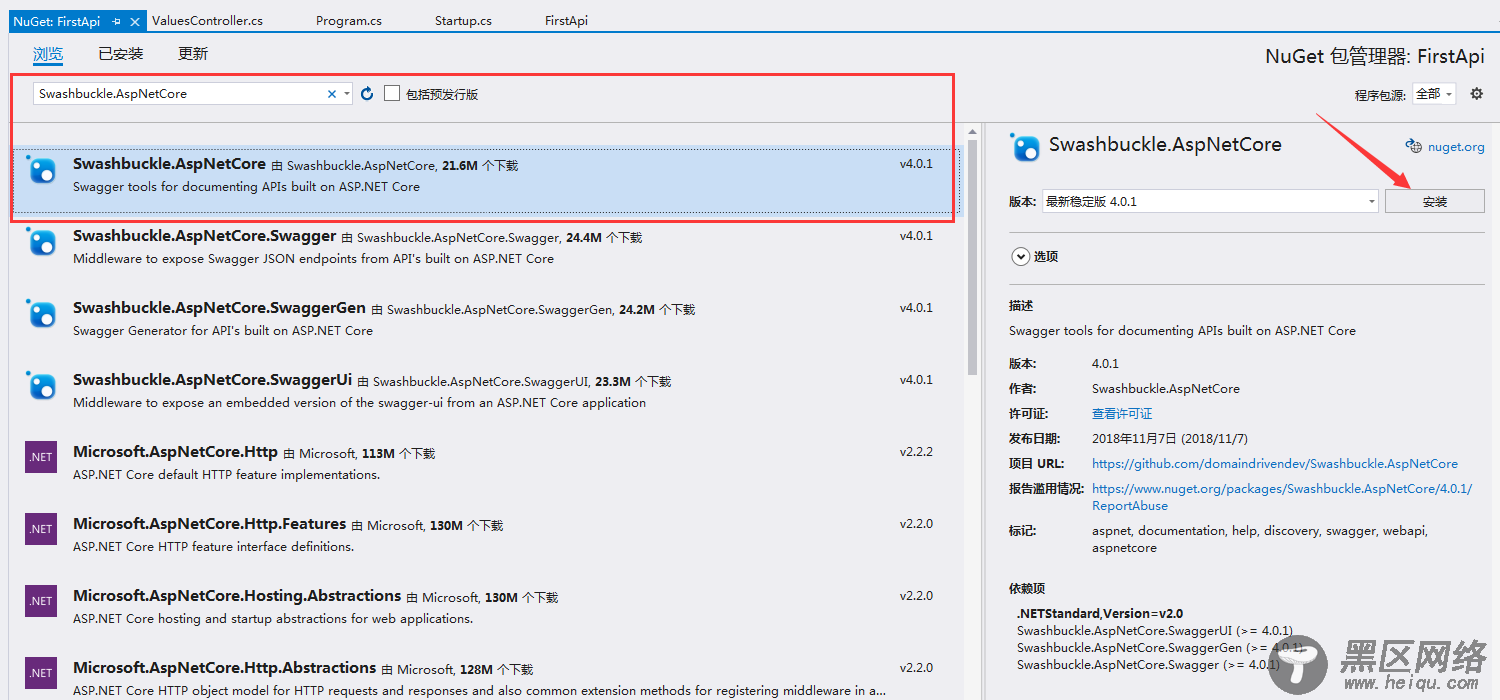
Task: Click Swashbuckle.AspNetCore.Swagger package icon
Action: coord(41,243)
